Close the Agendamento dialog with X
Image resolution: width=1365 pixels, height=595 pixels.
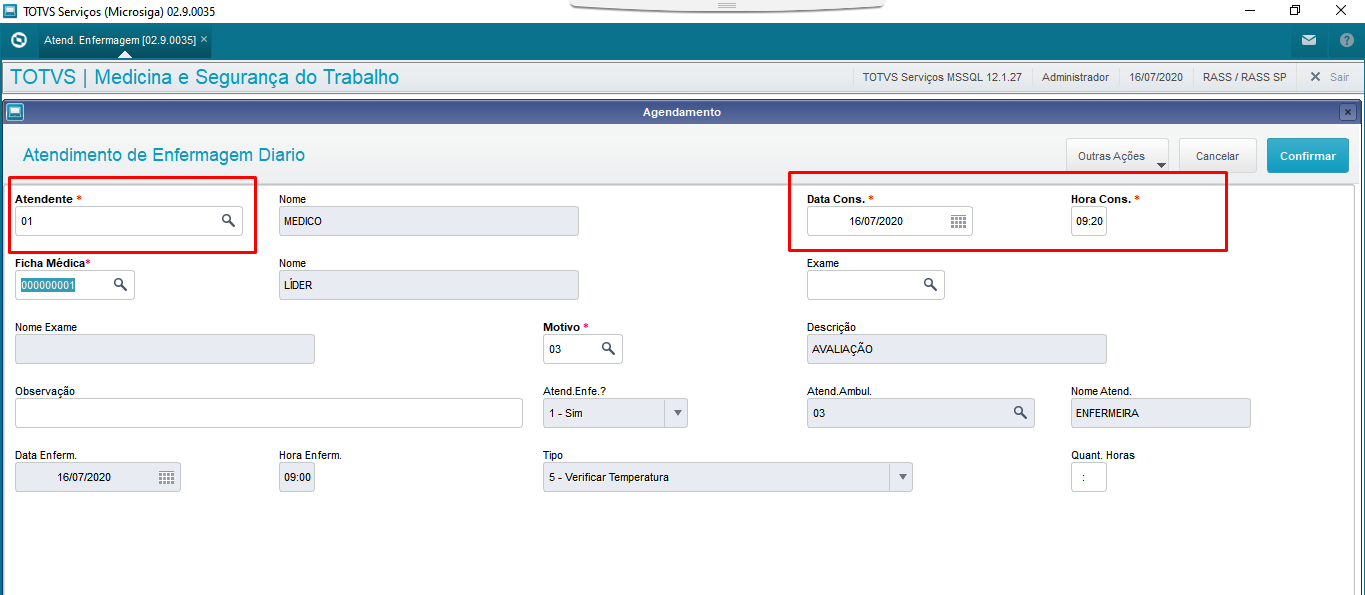[x=1348, y=112]
